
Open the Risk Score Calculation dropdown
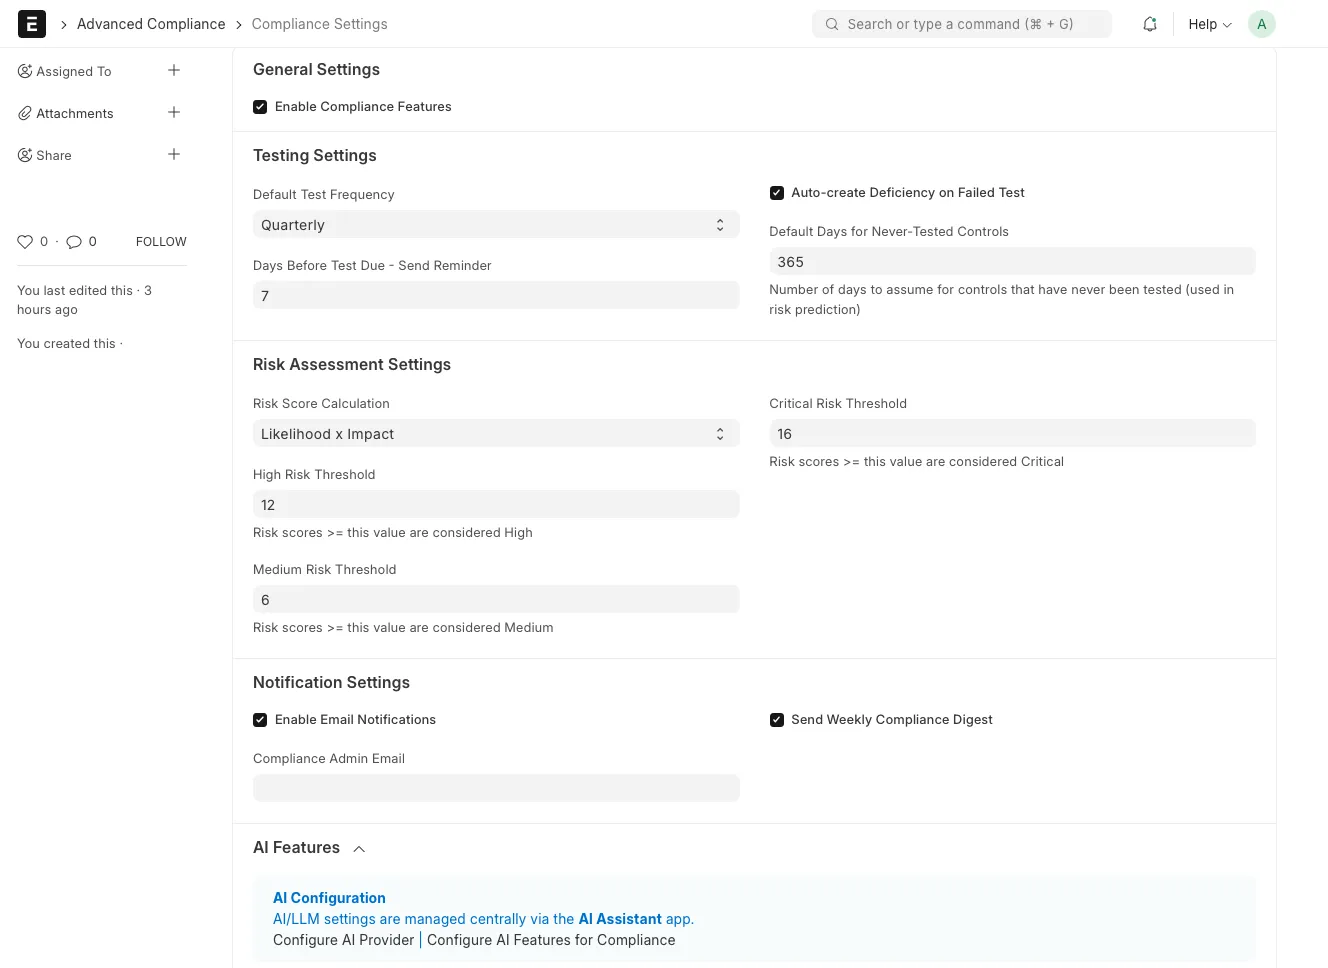point(496,434)
